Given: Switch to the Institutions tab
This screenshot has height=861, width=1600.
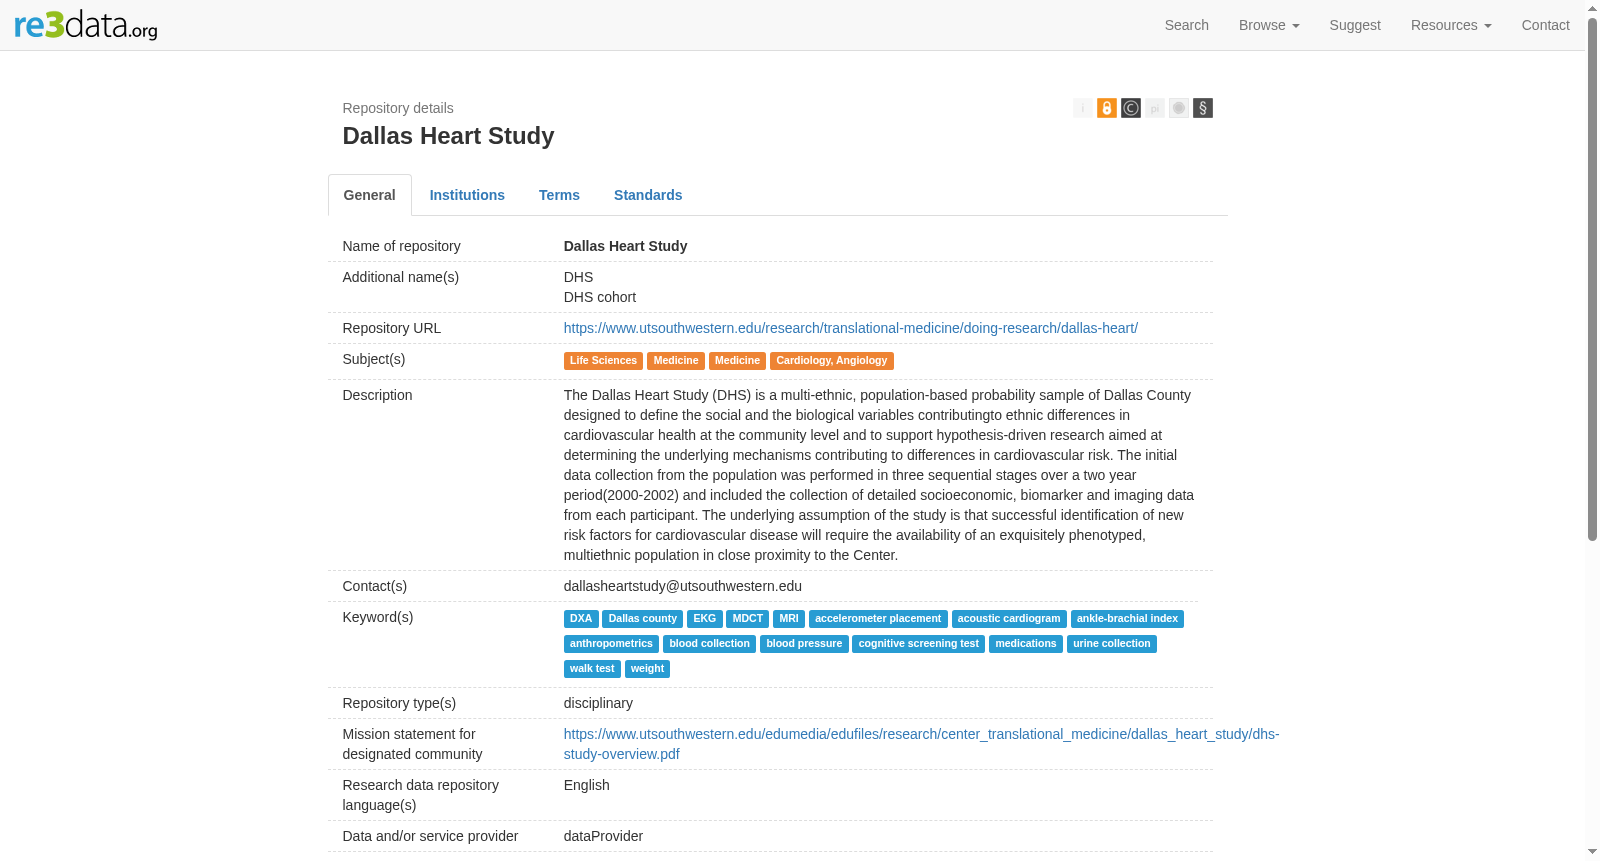Looking at the screenshot, I should point(467,195).
